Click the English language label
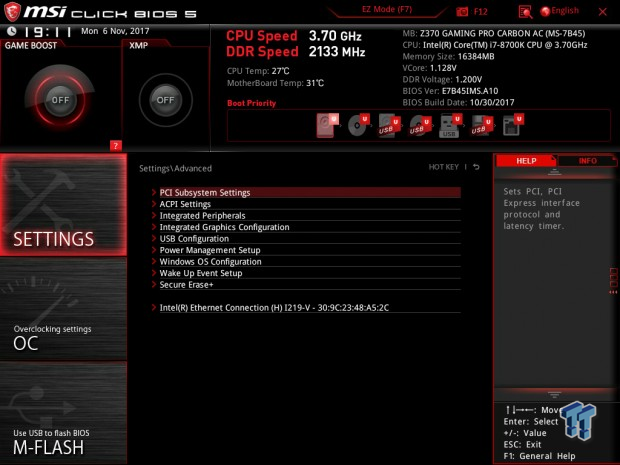This screenshot has width=620, height=465. tap(565, 11)
